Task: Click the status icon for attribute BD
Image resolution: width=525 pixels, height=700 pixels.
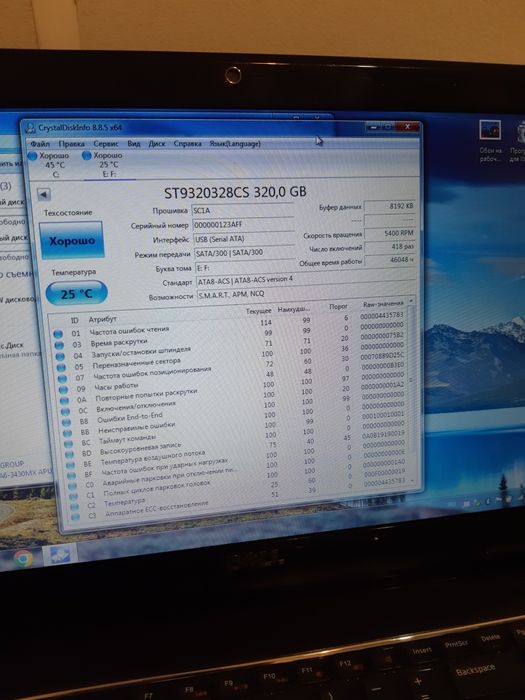Action: coord(70,454)
